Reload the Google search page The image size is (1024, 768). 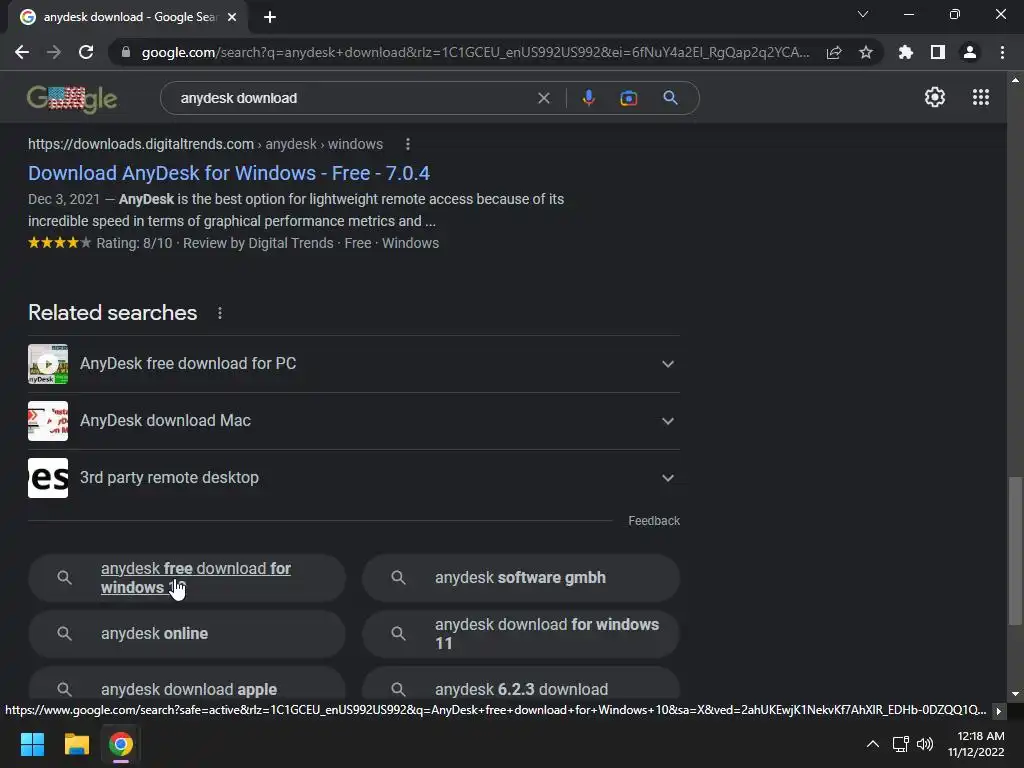(86, 52)
